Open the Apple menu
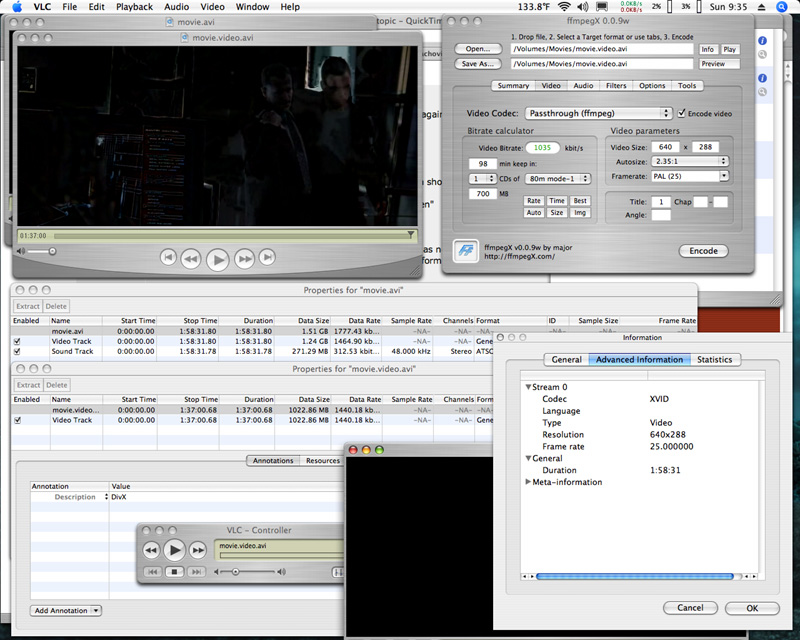 [17, 7]
